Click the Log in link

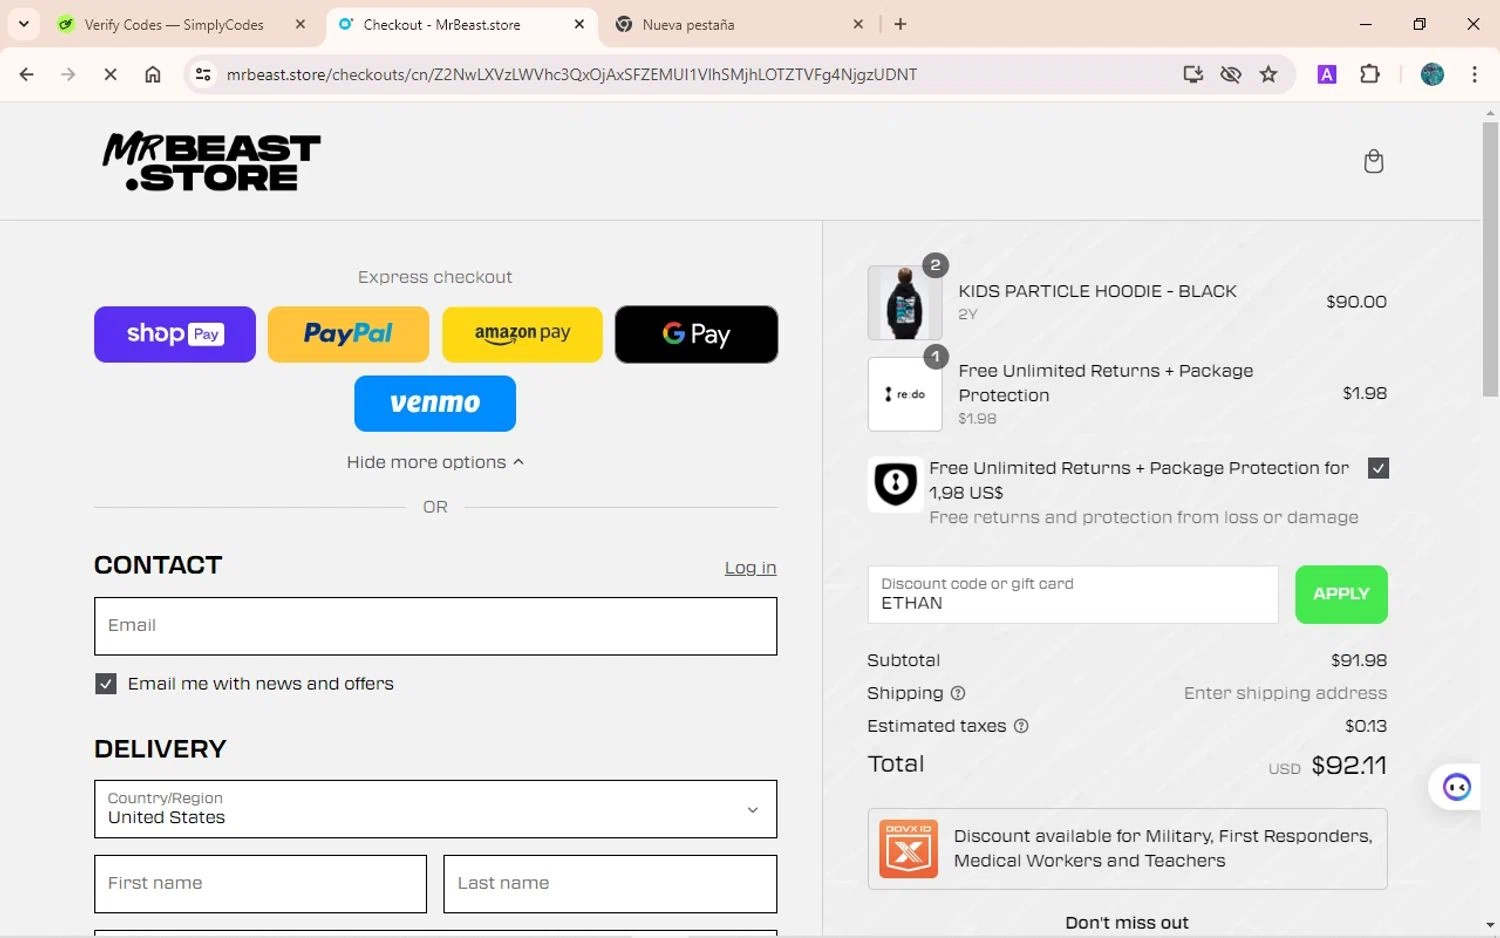pos(750,568)
